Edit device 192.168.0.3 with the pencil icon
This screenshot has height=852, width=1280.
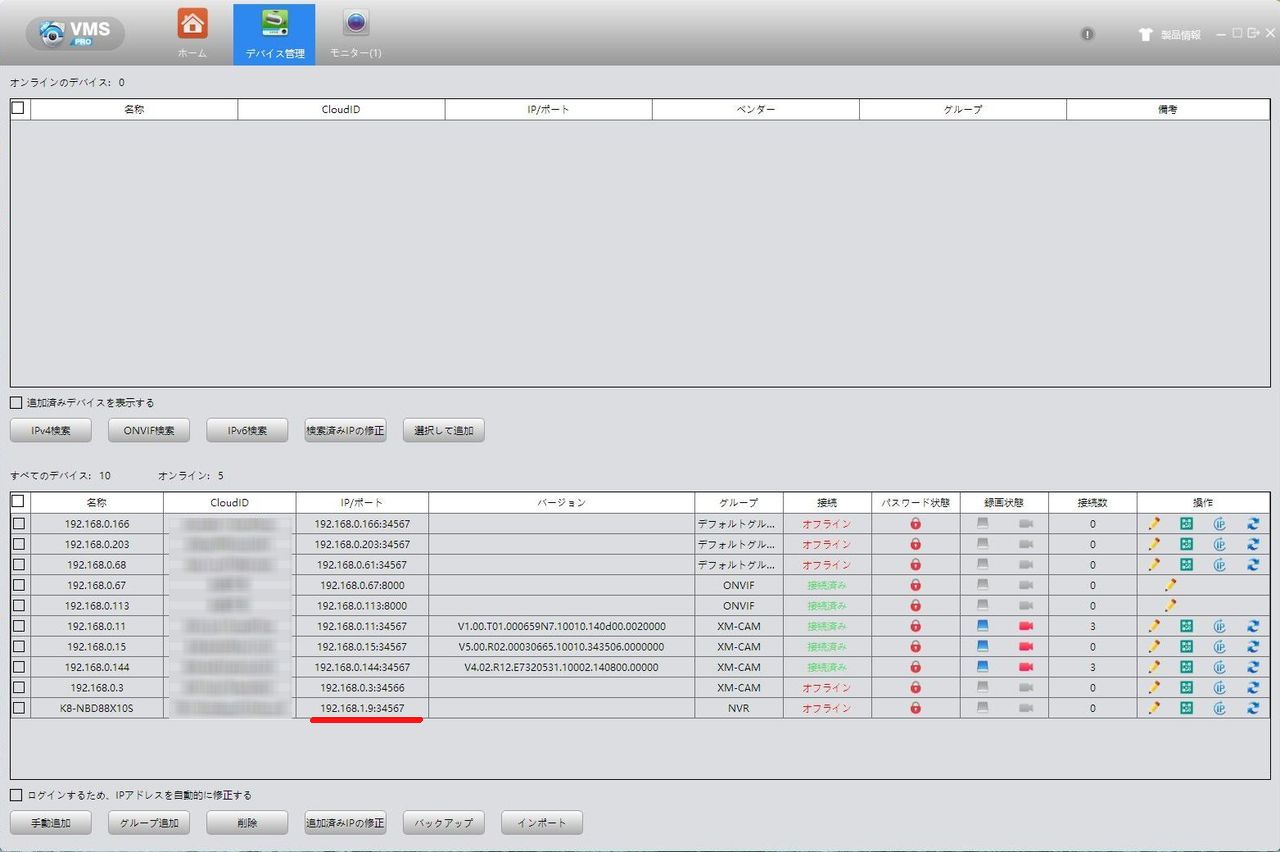point(1154,687)
